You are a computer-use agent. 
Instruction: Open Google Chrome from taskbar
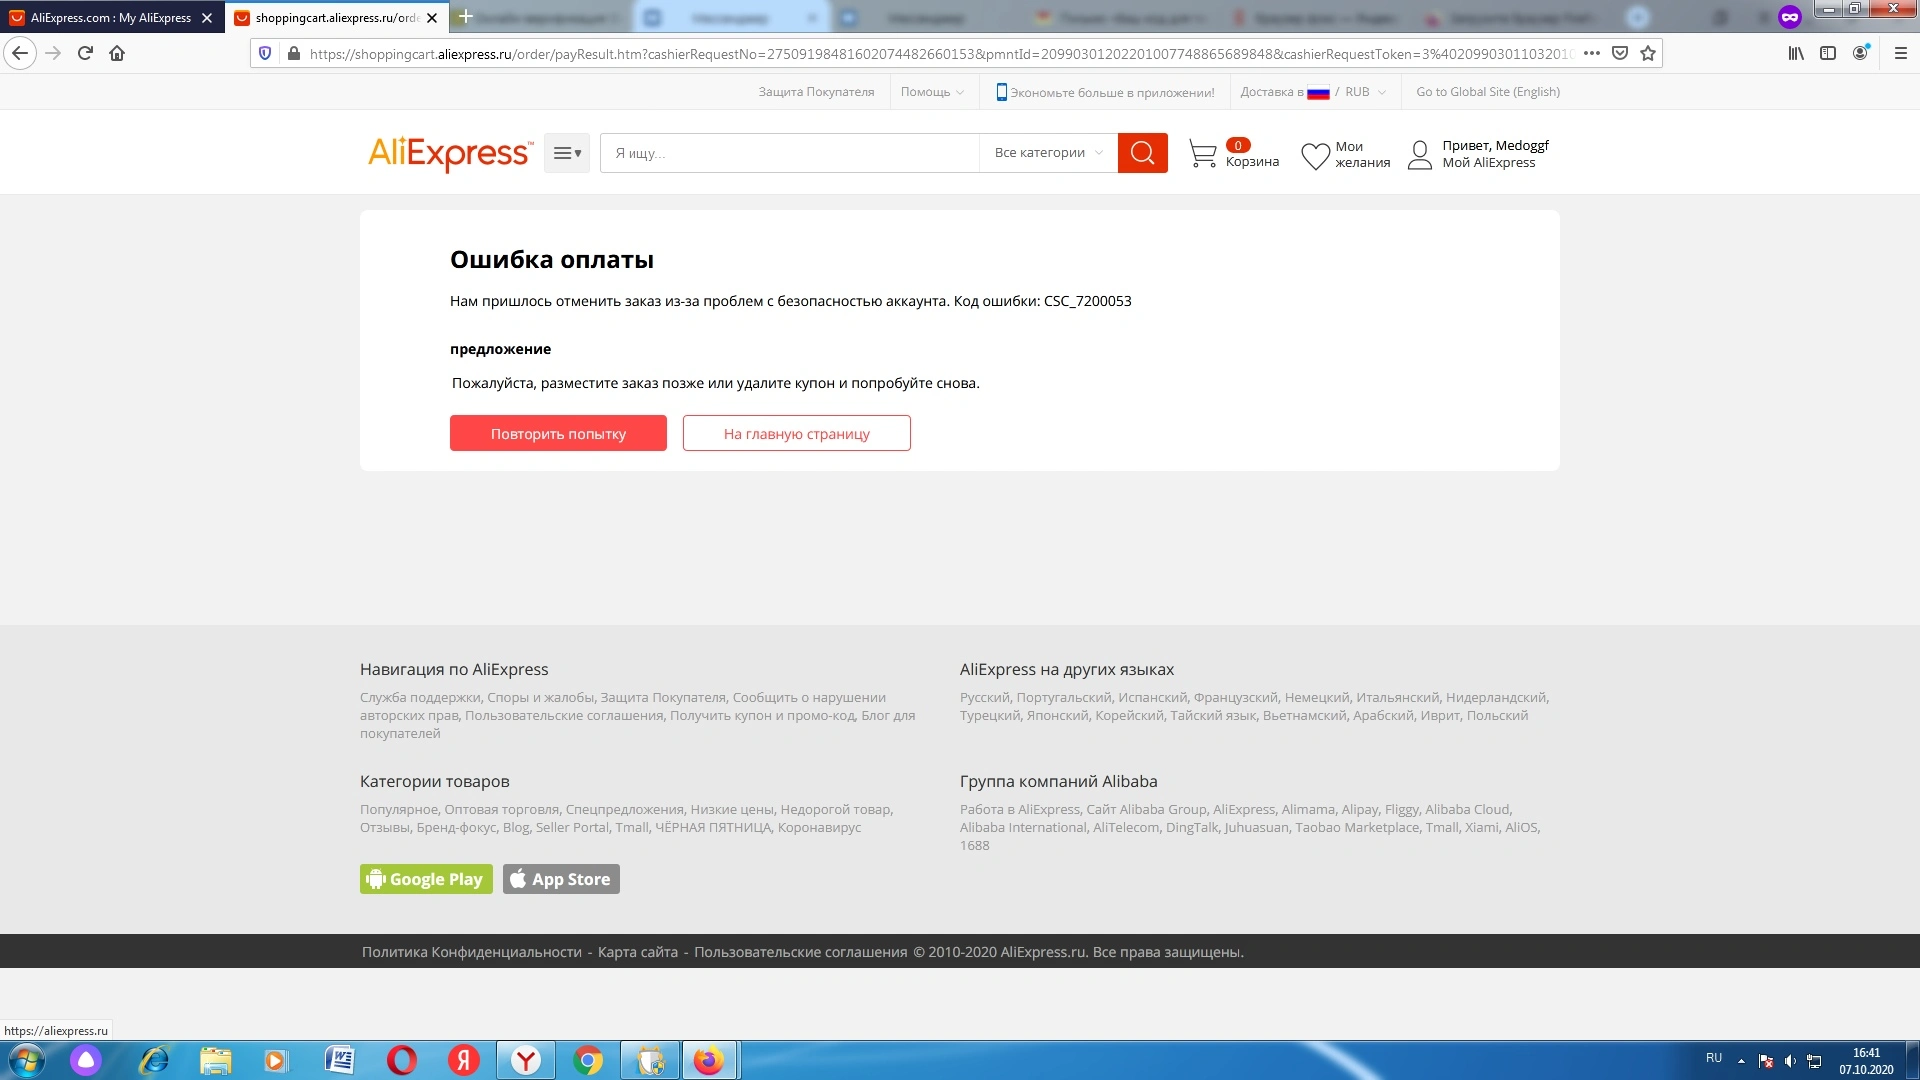click(588, 1060)
